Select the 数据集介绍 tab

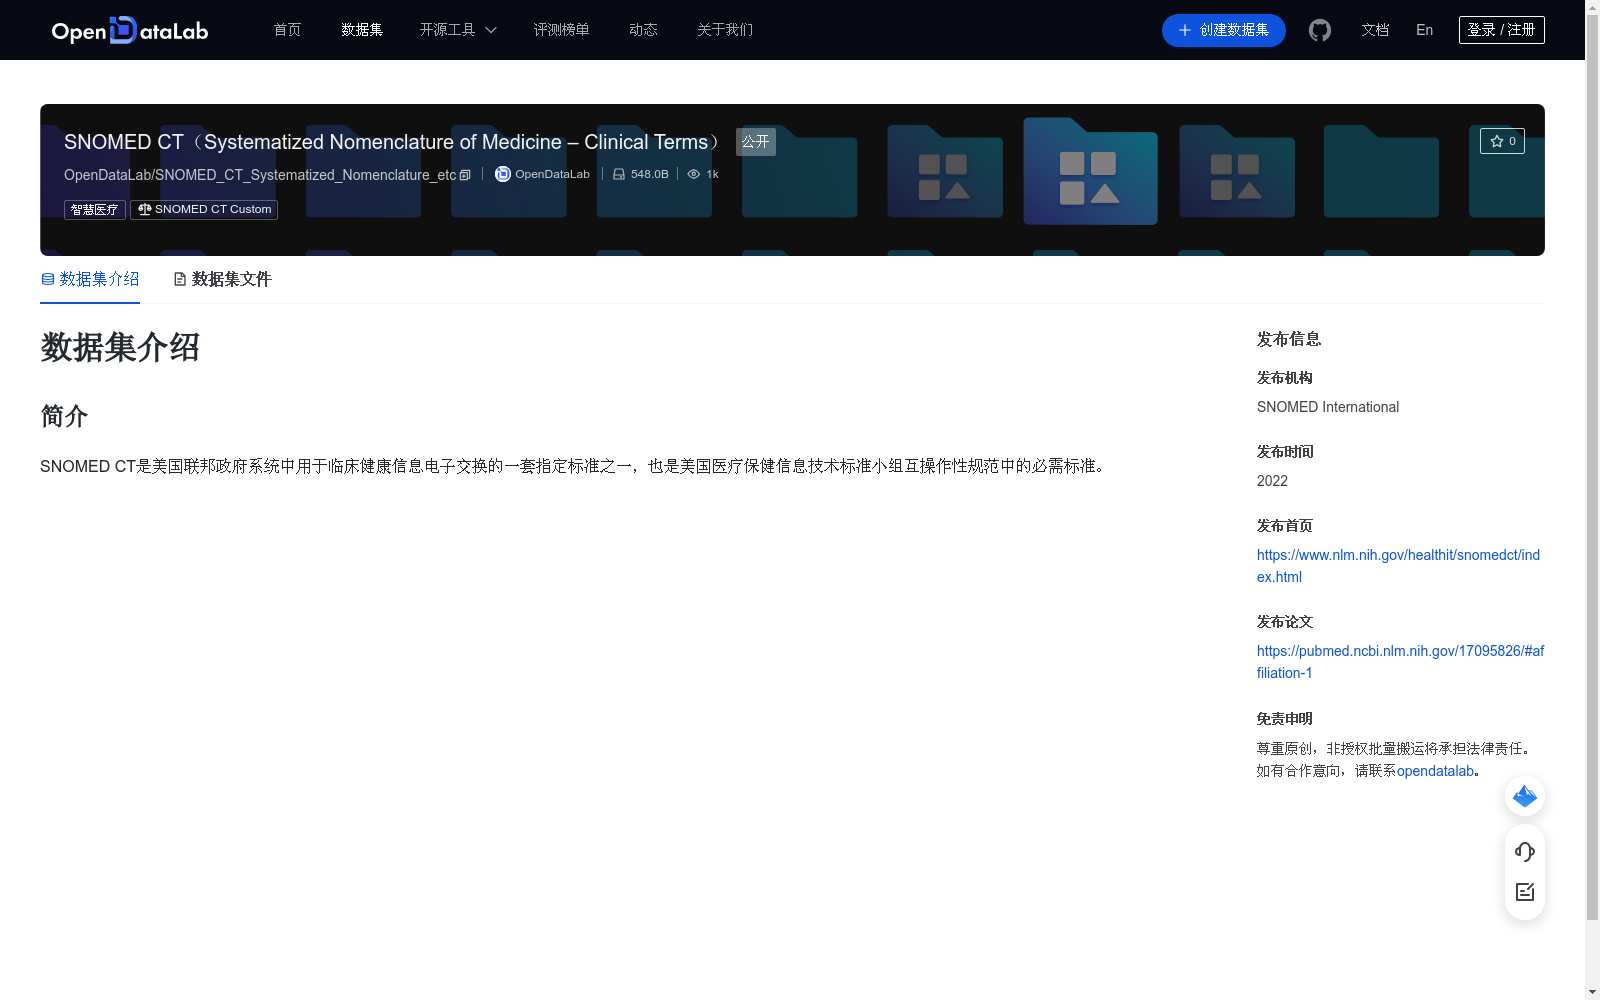(x=90, y=279)
